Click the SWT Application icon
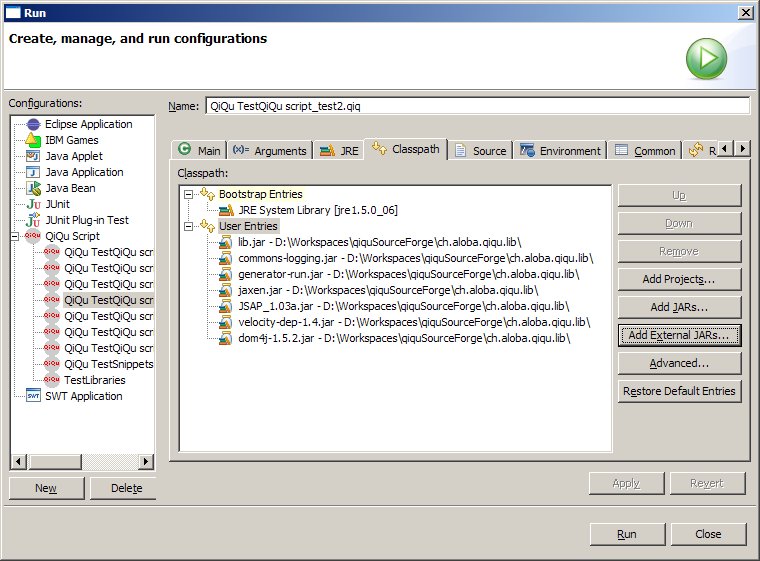This screenshot has height=561, width=760. point(33,396)
